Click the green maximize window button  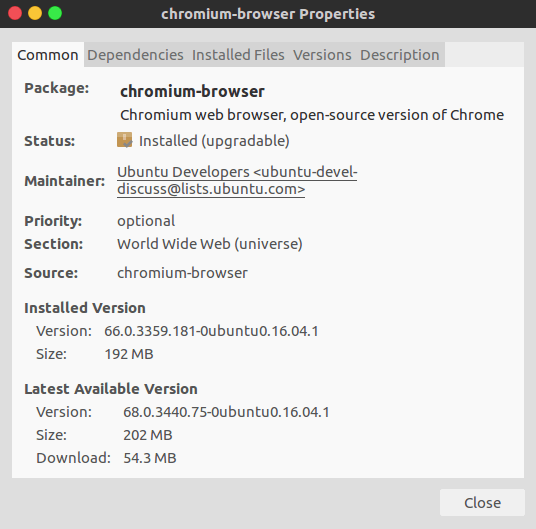tap(55, 14)
